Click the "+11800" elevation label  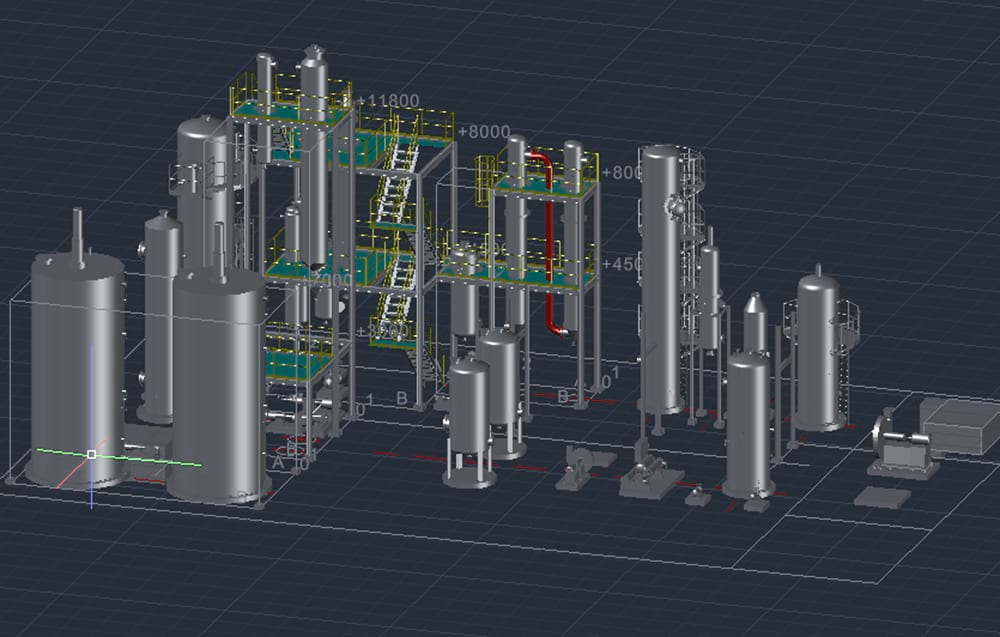point(388,101)
